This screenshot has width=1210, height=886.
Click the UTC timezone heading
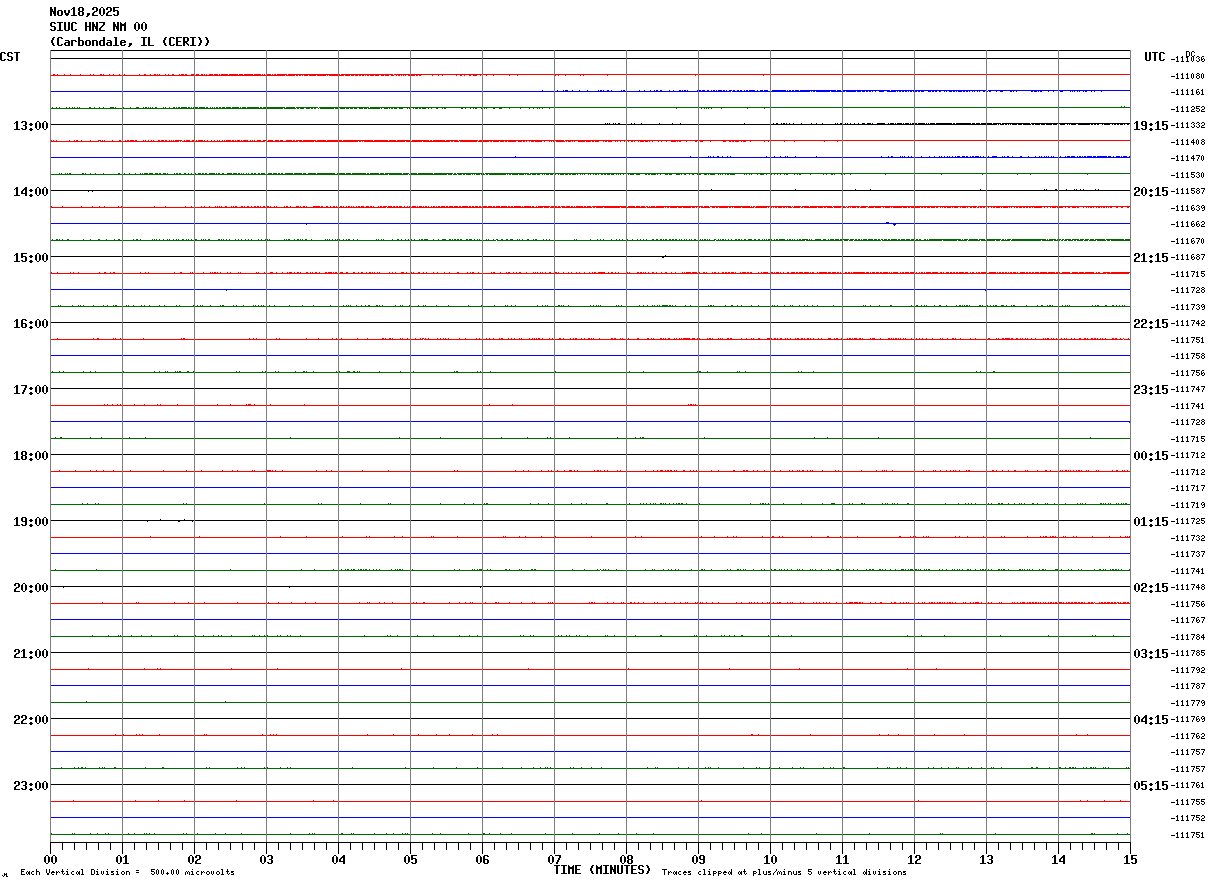(1155, 57)
